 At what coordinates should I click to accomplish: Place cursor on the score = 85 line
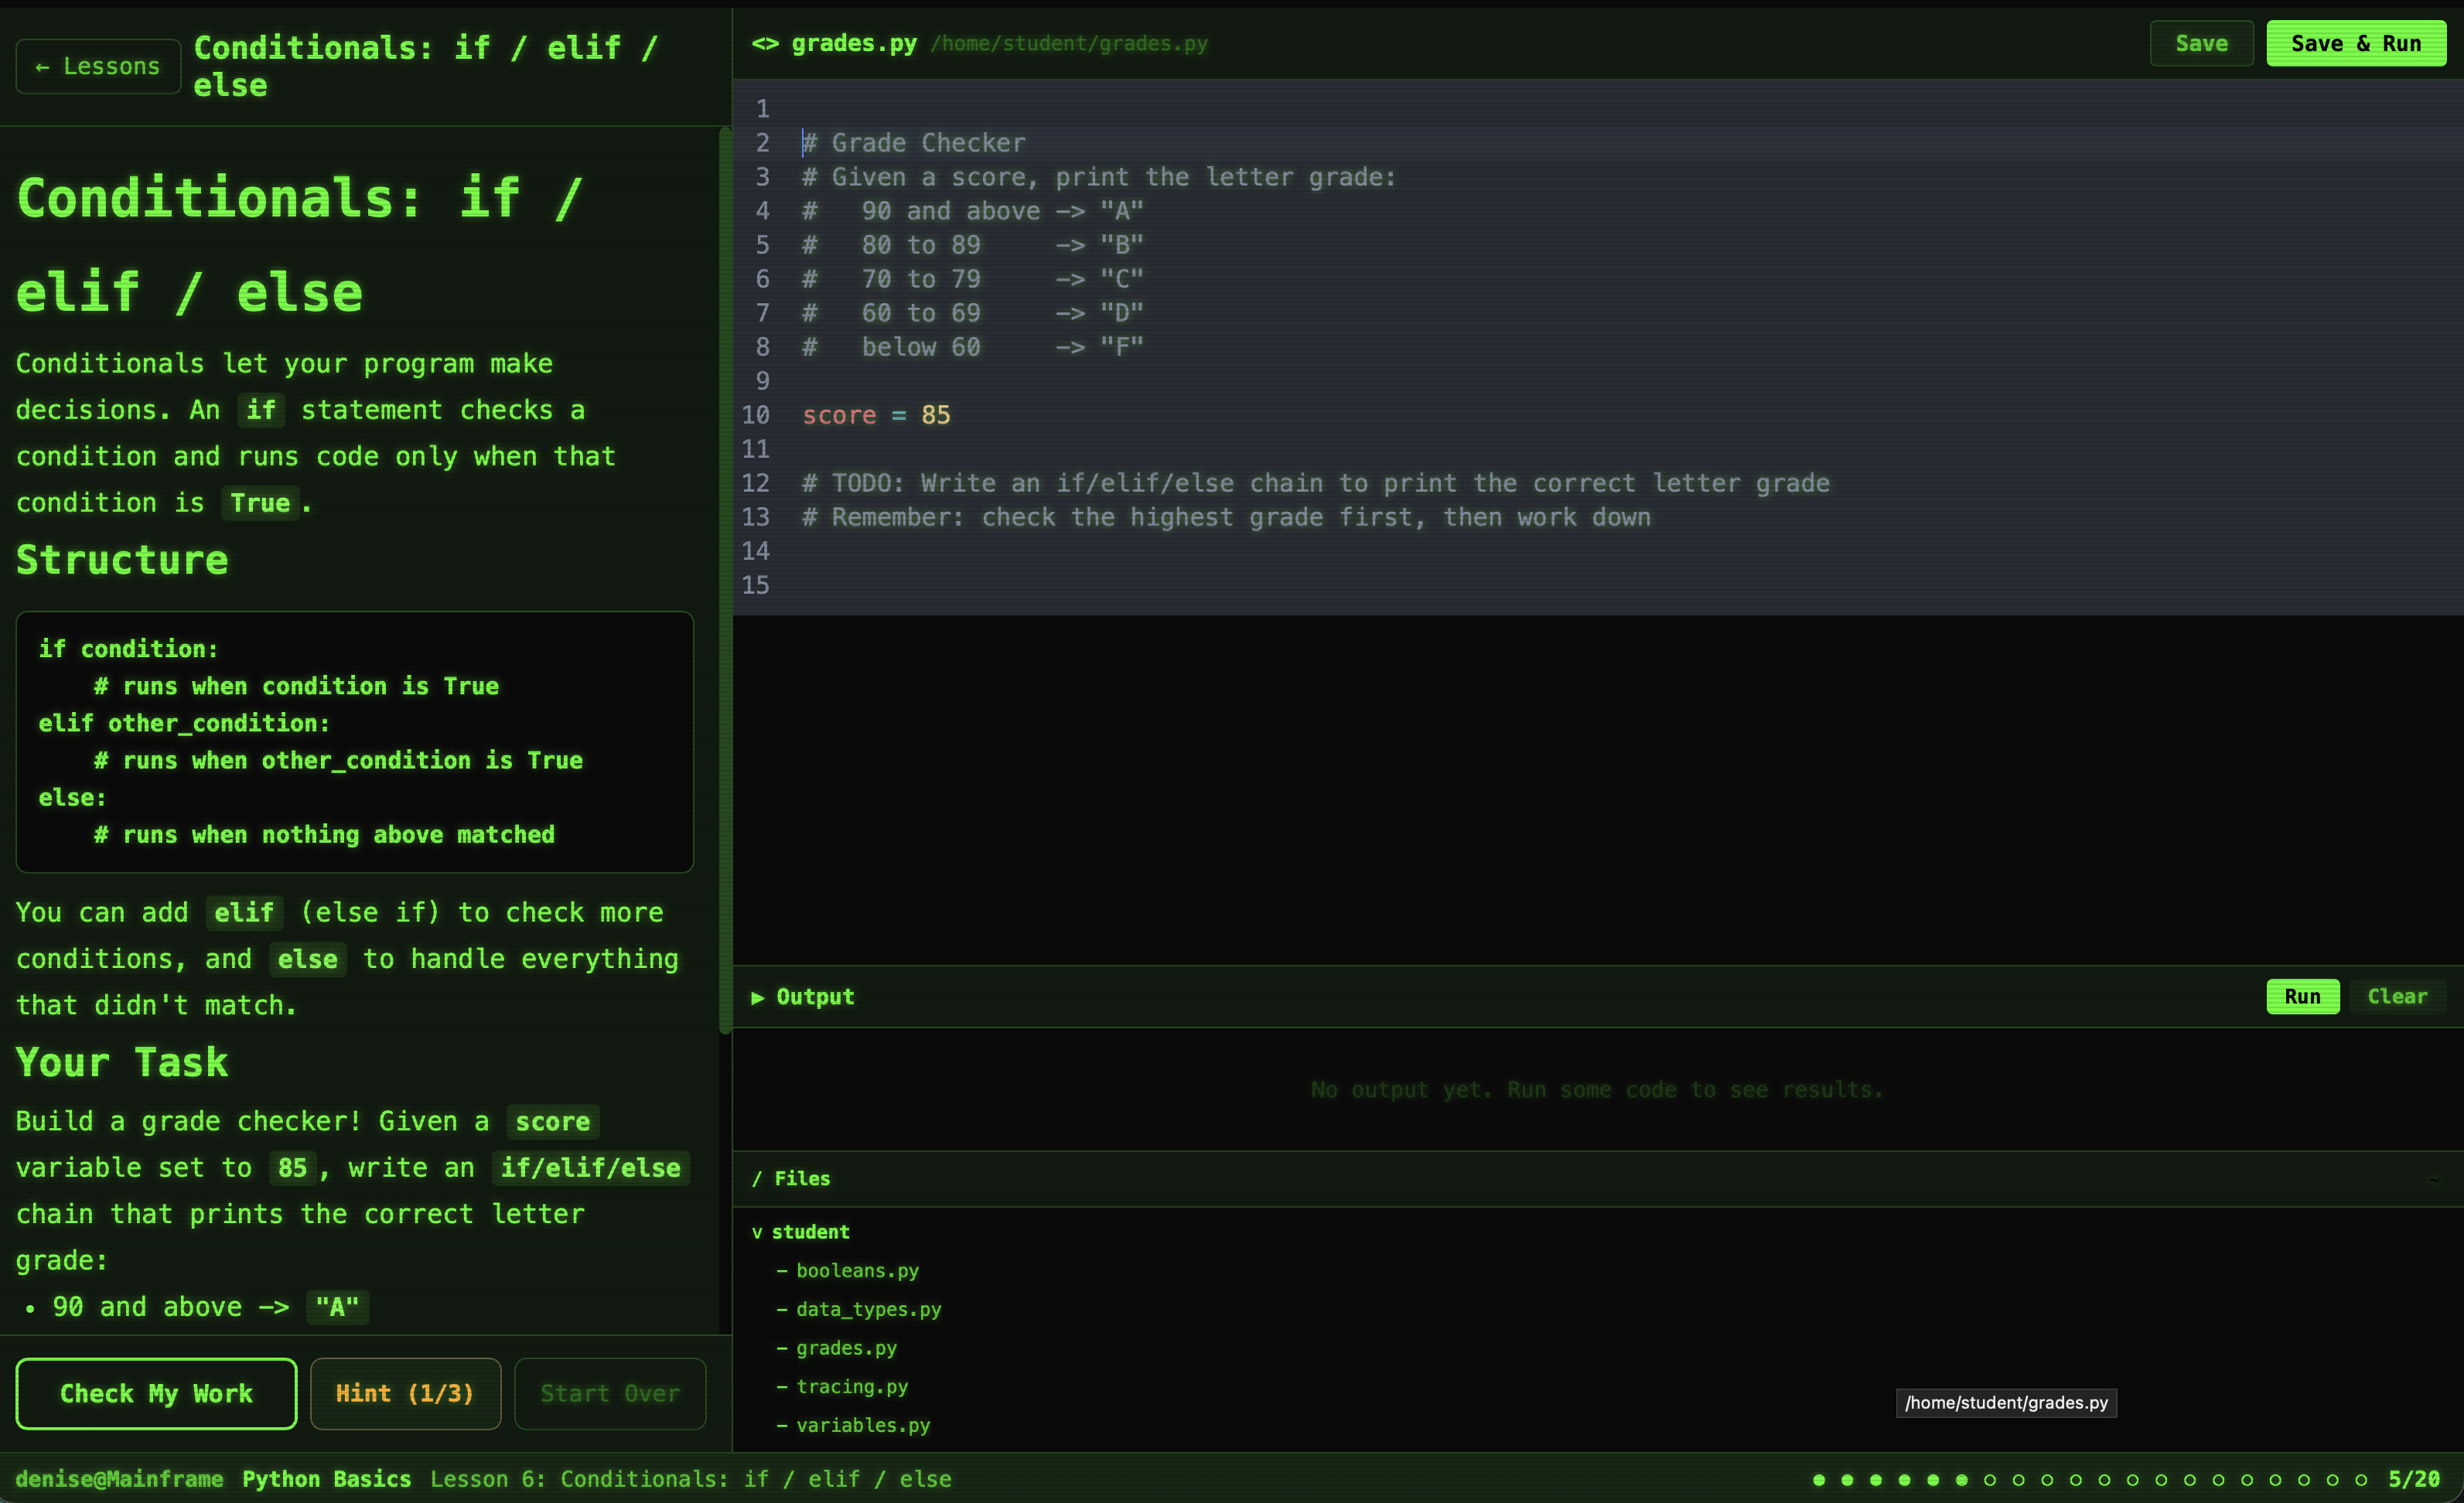pos(876,415)
